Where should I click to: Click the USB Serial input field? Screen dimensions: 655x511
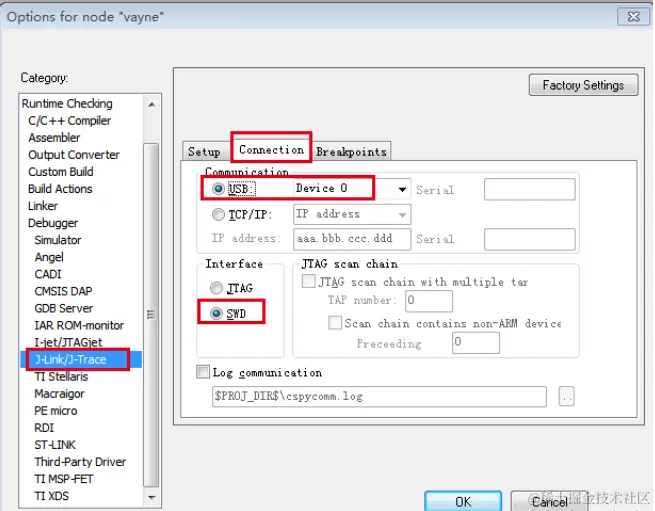tap(530, 189)
